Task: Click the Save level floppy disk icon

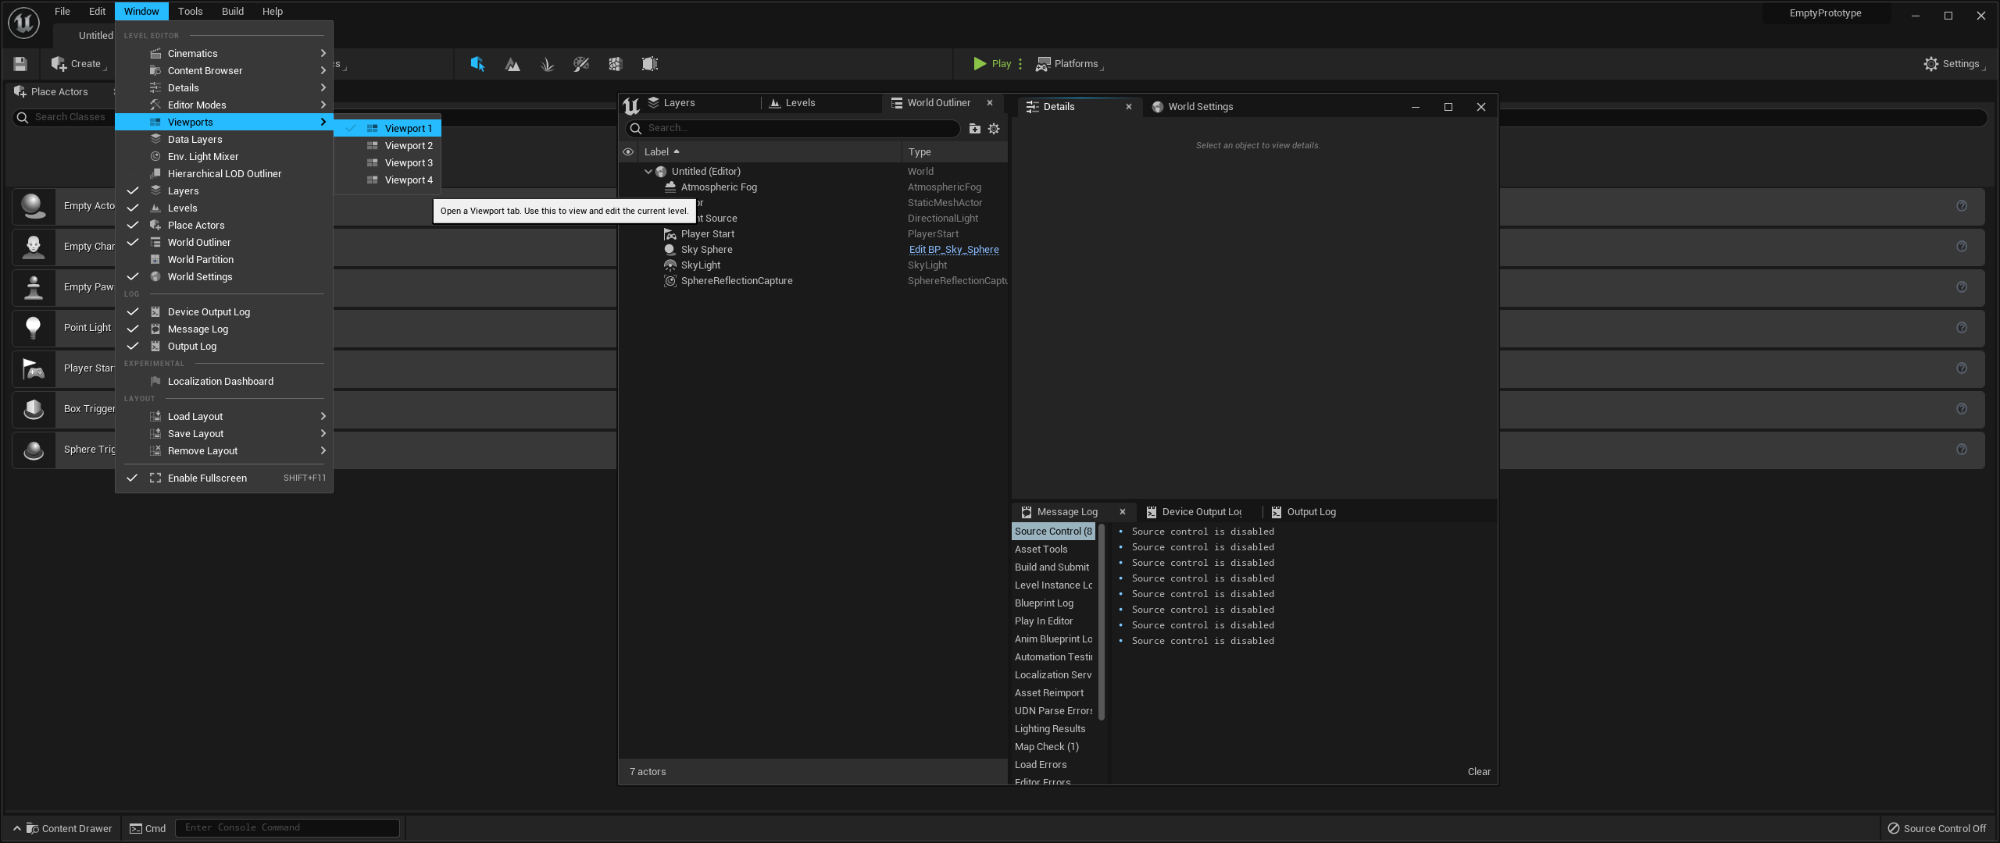Action: (20, 64)
